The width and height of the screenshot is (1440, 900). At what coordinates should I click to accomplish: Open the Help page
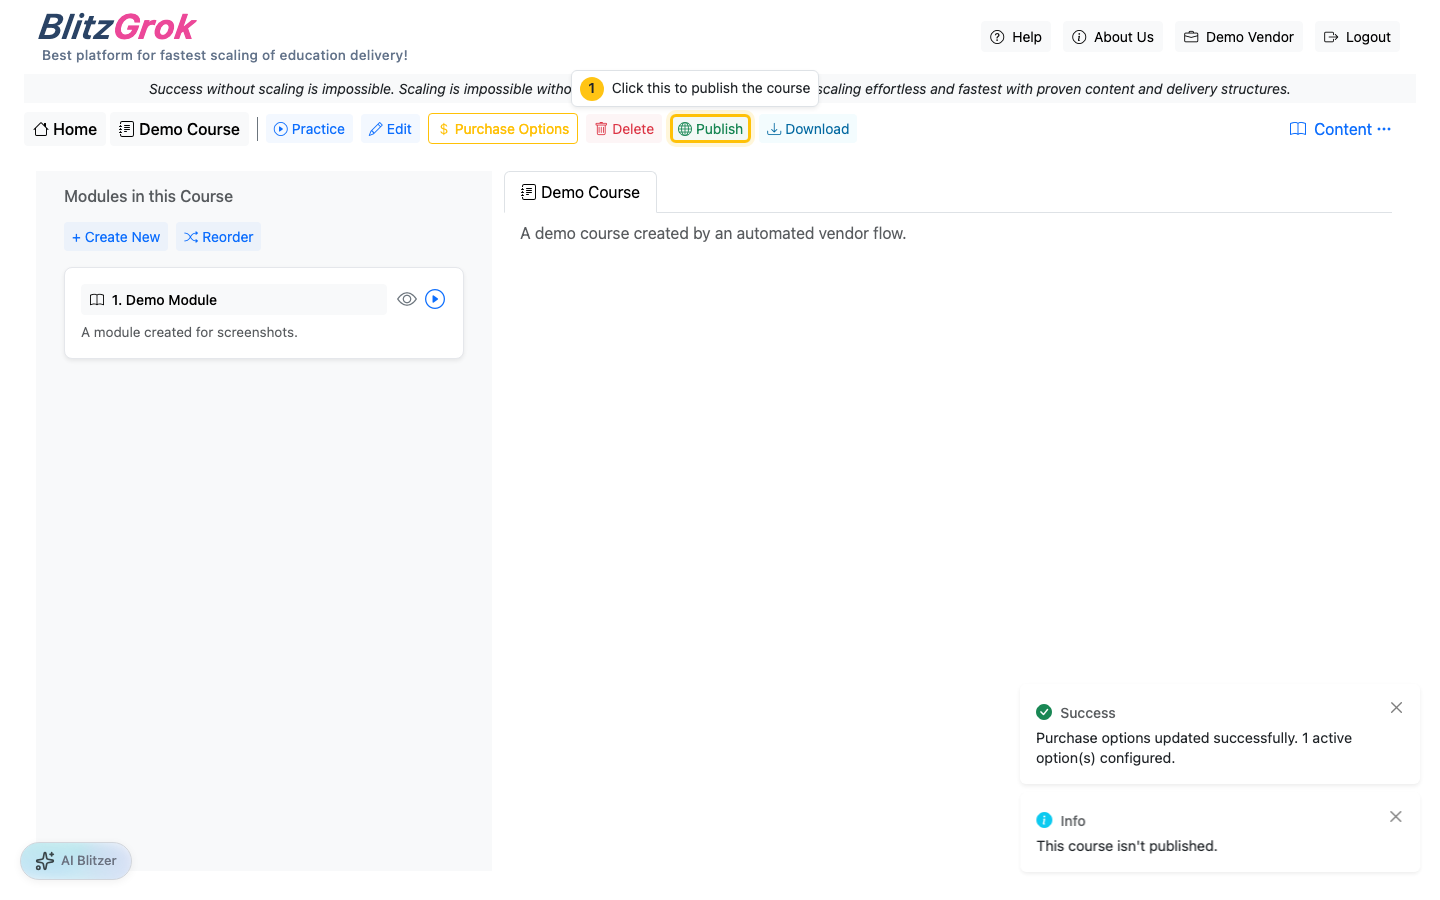pos(1016,37)
